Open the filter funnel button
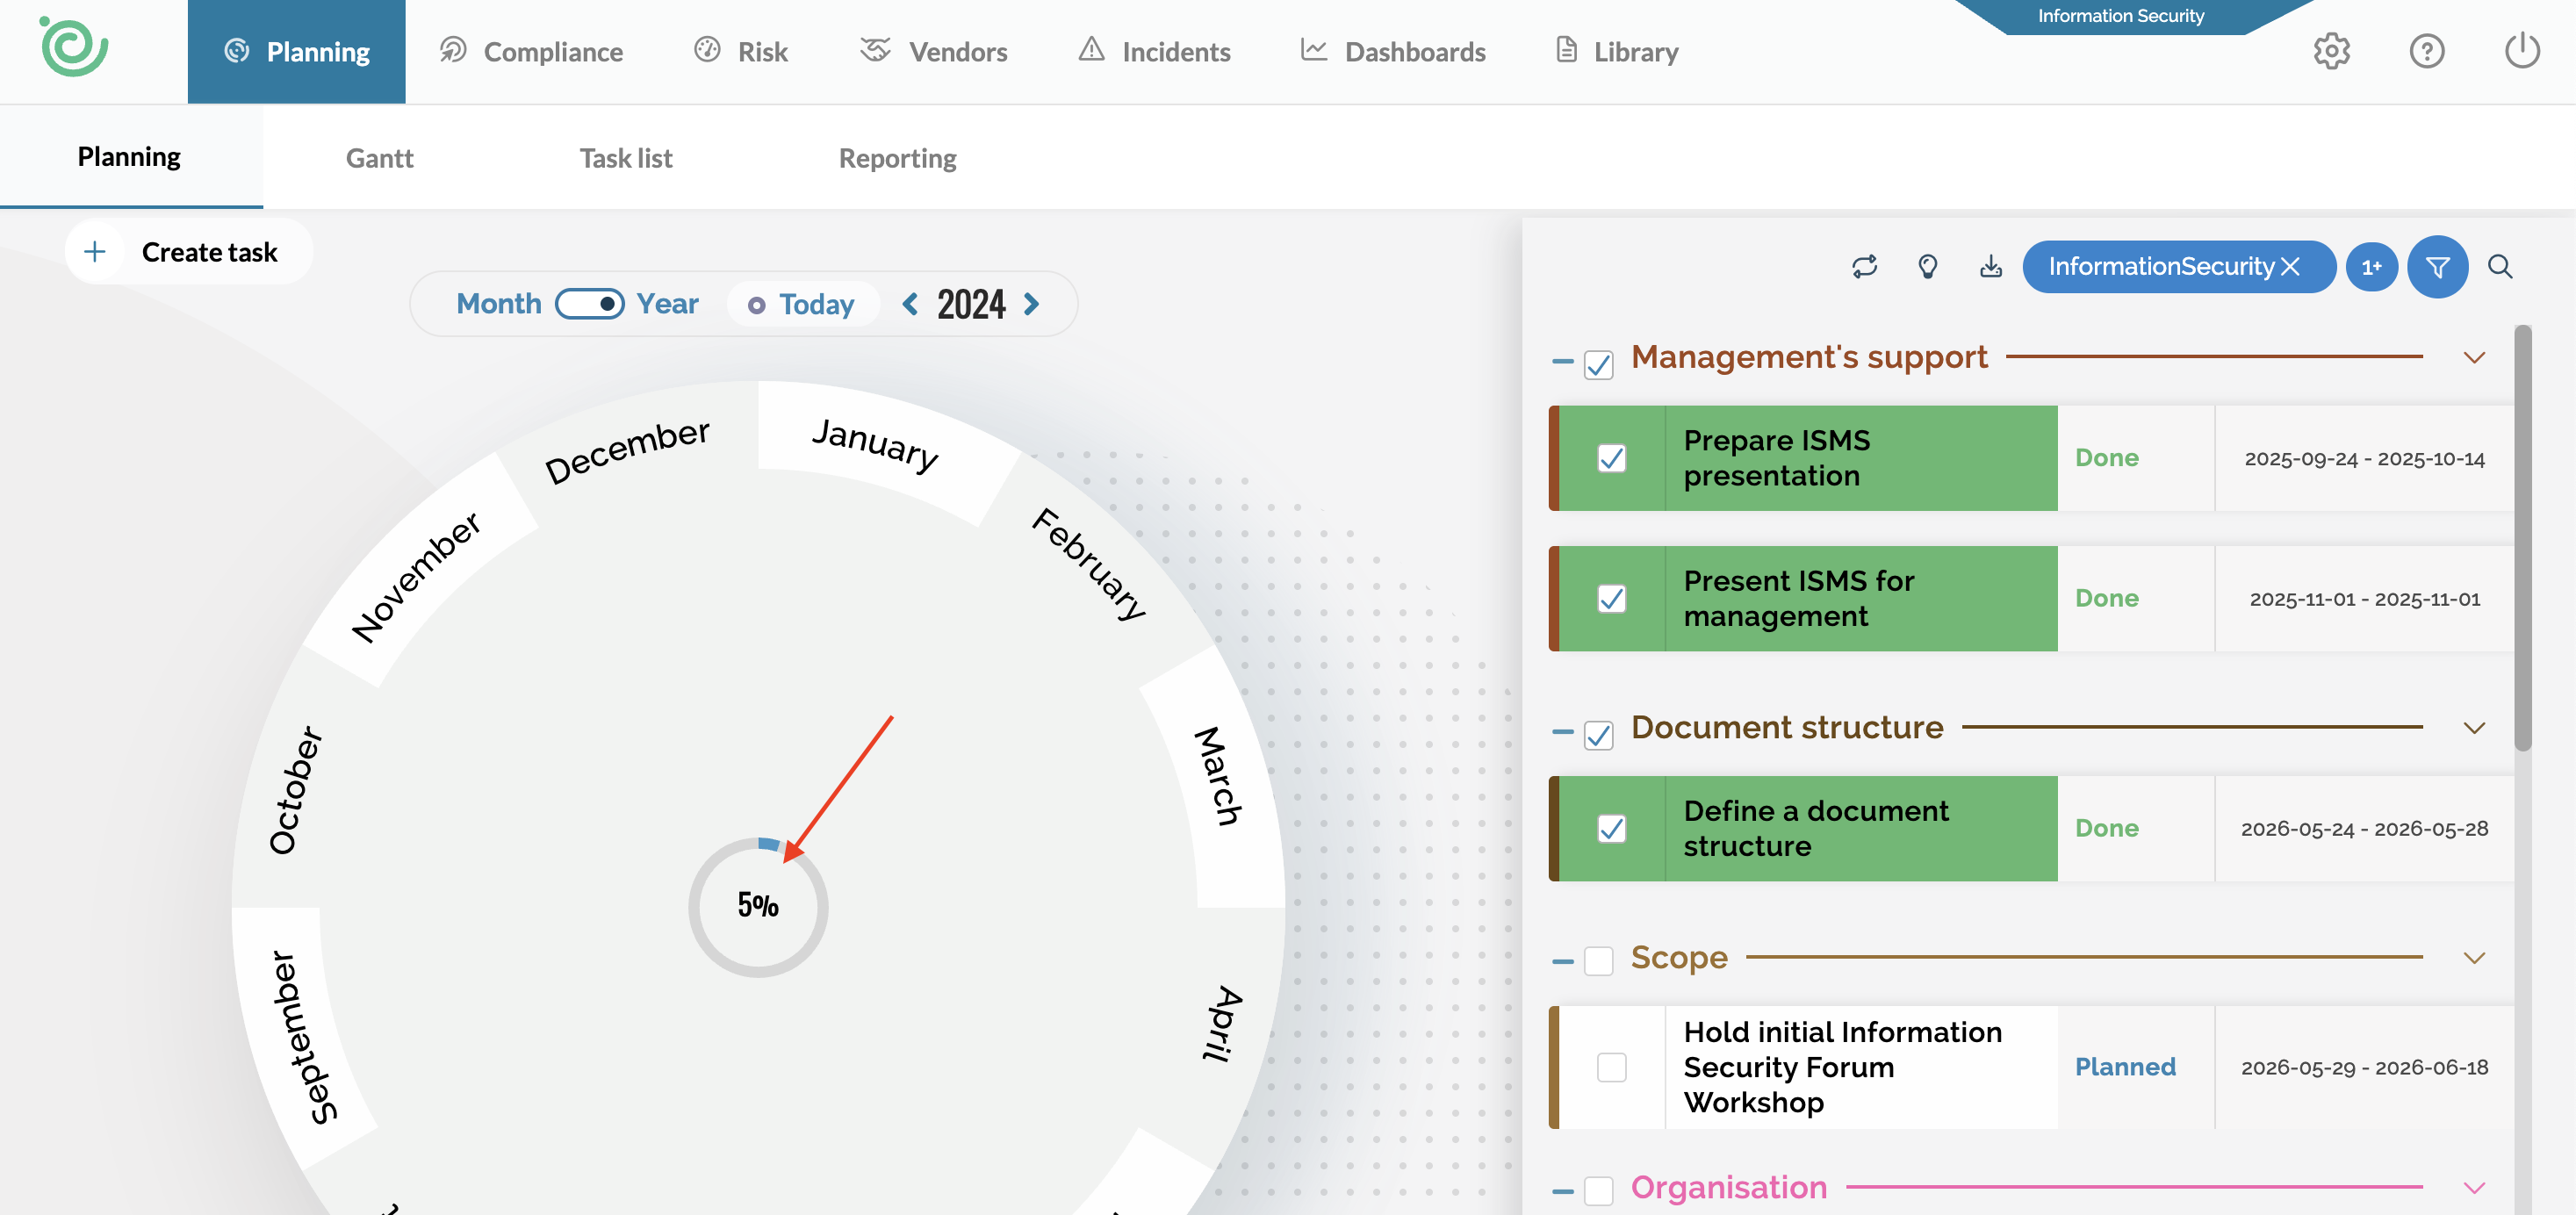2576x1215 pixels. click(x=2437, y=266)
